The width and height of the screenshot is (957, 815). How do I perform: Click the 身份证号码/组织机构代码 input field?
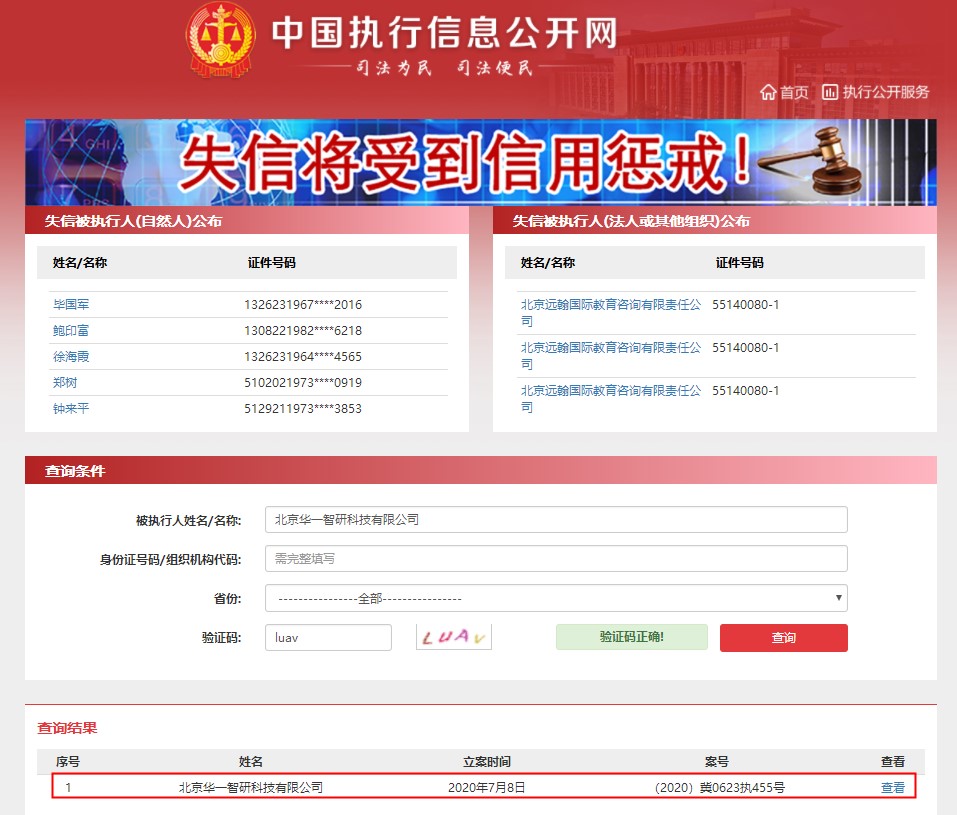point(556,559)
